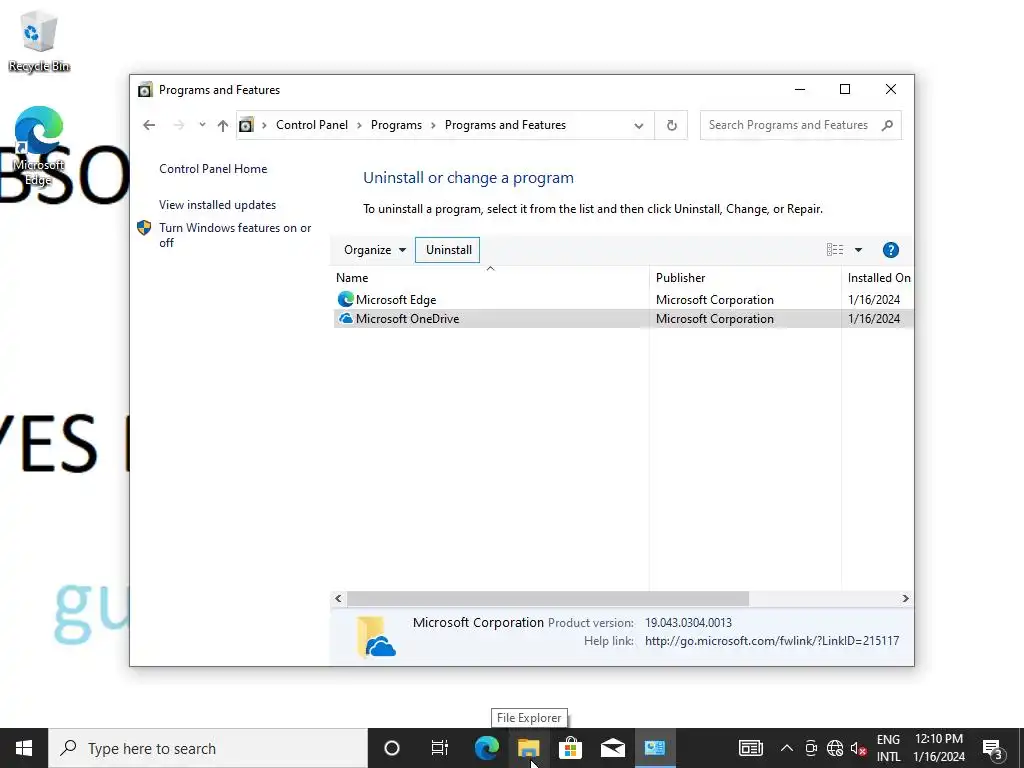Screen dimensions: 1024x768
Task: Open Microsoft Edge desktop shortcut
Action: [x=39, y=146]
